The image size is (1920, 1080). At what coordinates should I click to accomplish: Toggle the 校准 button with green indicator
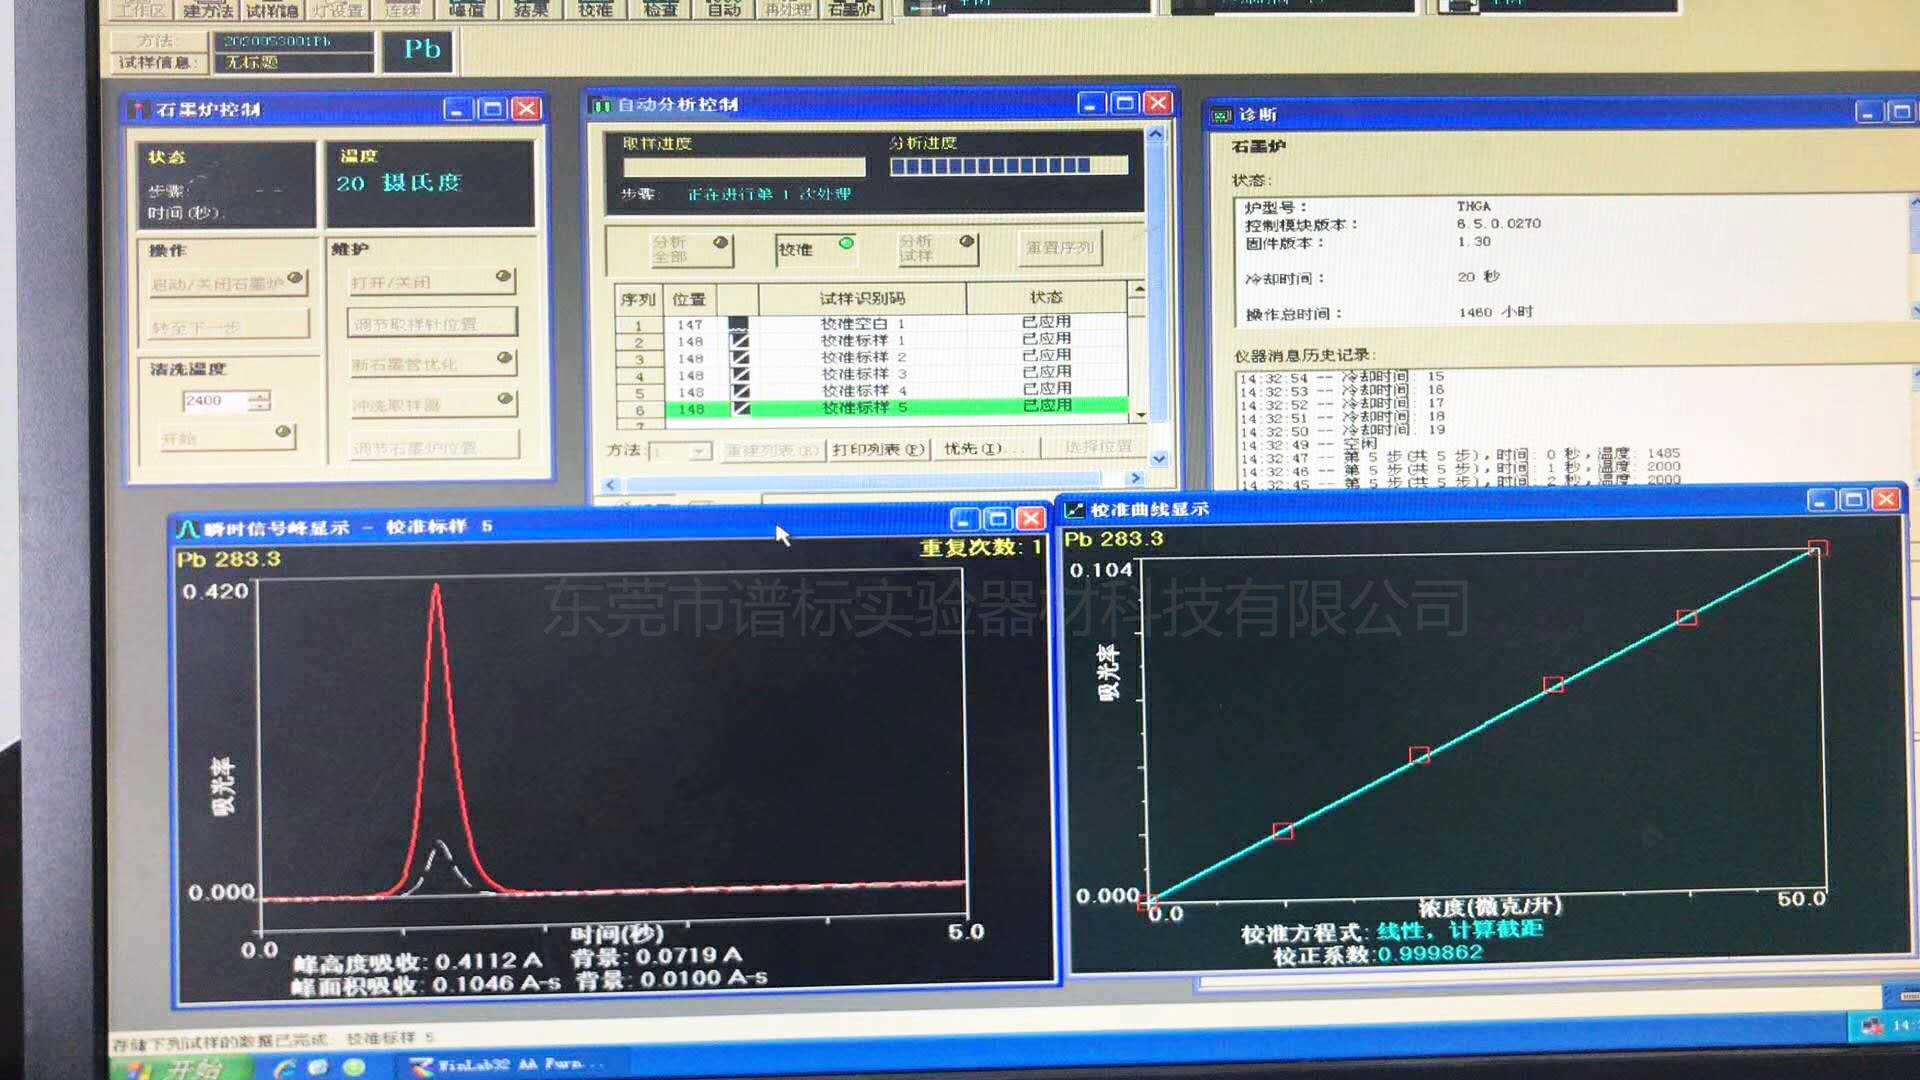tap(815, 248)
